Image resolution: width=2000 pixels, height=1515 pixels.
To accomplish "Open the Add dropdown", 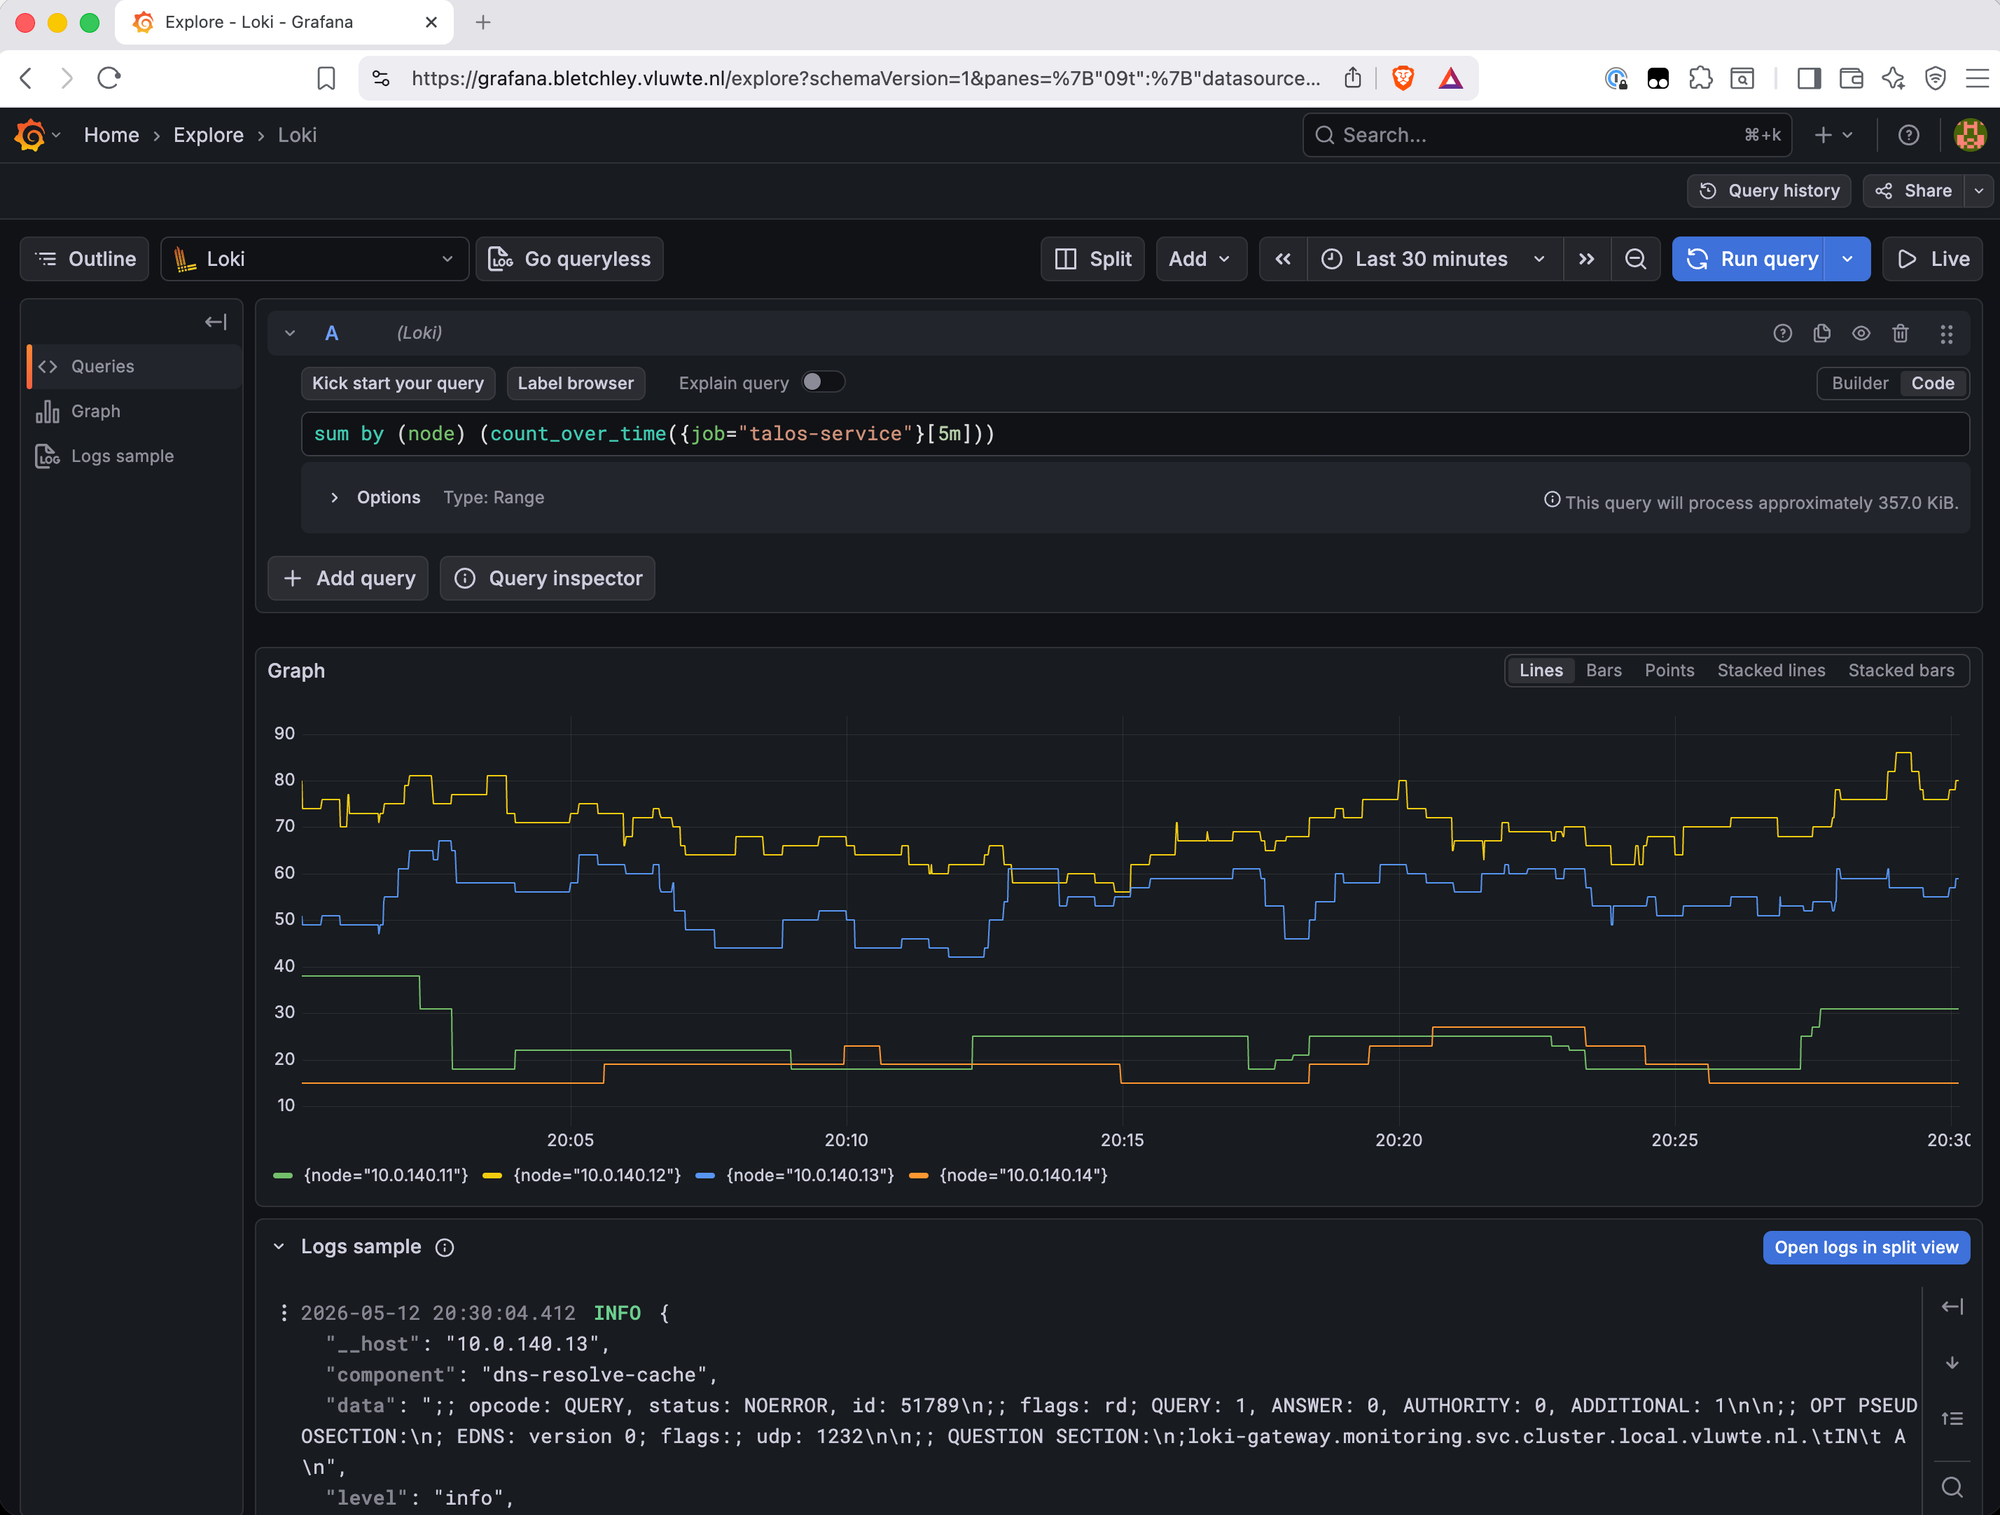I will pyautogui.click(x=1200, y=259).
